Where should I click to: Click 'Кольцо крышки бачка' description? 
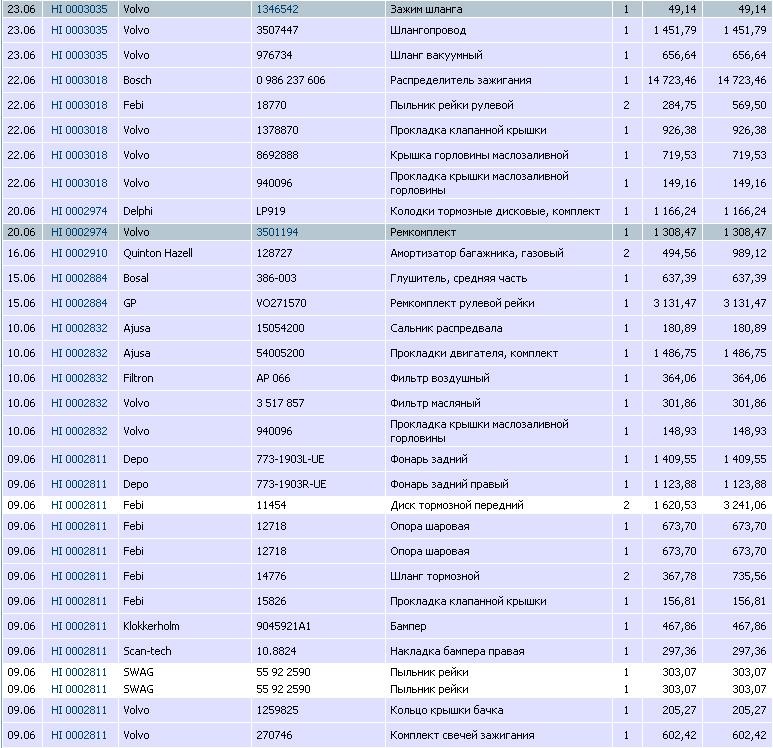pos(447,710)
